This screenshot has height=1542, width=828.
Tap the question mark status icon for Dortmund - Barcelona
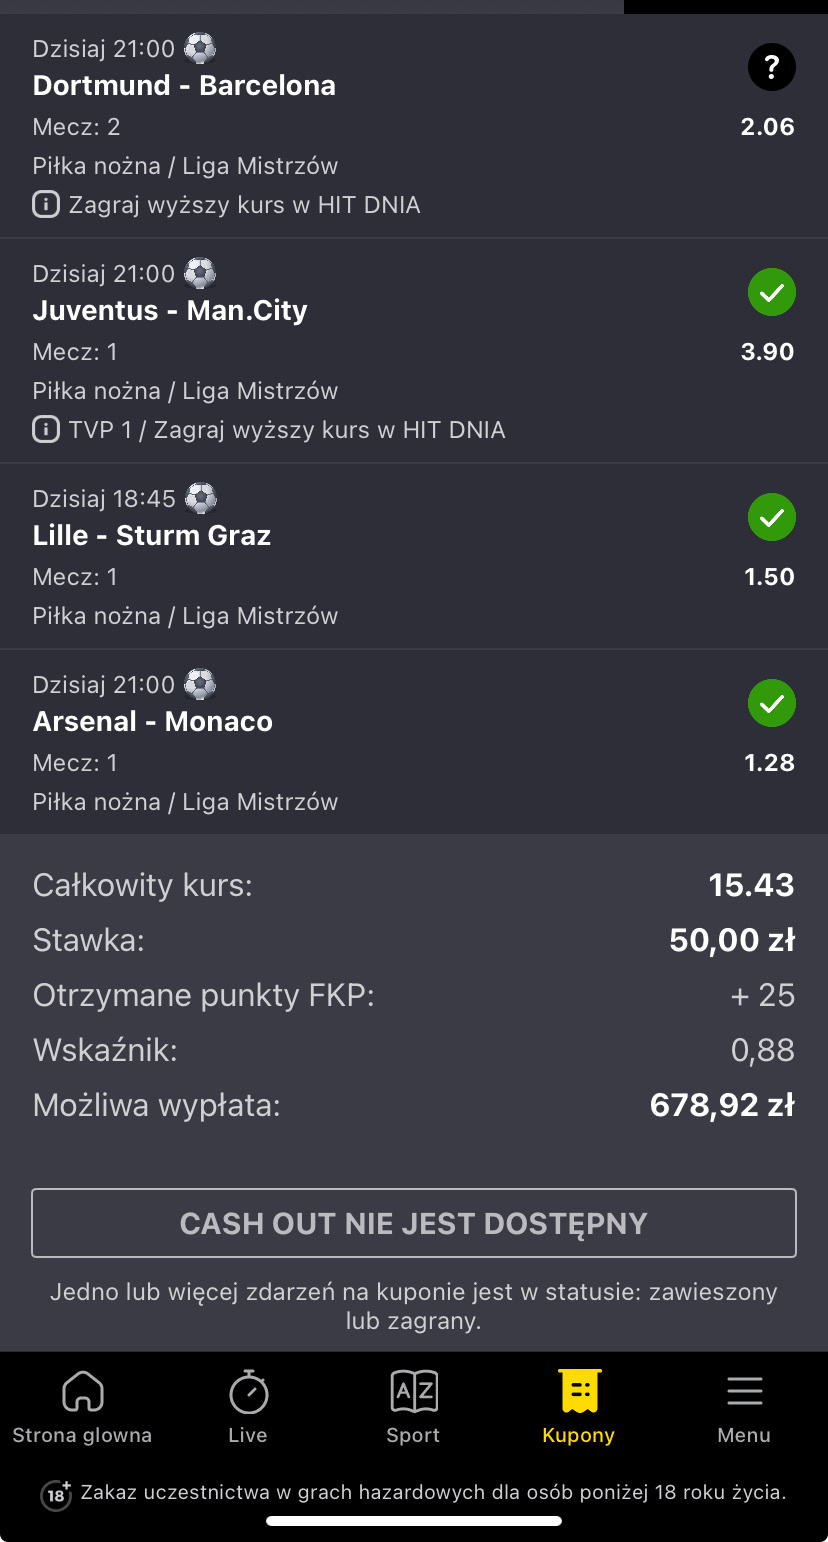pyautogui.click(x=771, y=68)
